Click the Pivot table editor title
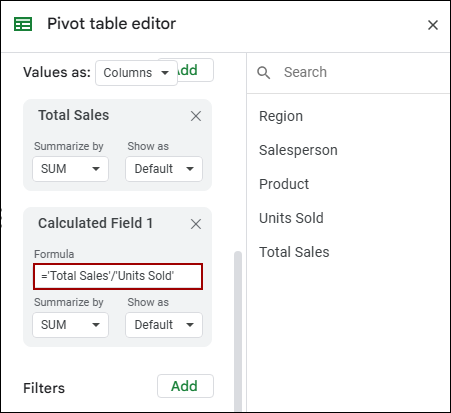The image size is (451, 413). point(112,24)
